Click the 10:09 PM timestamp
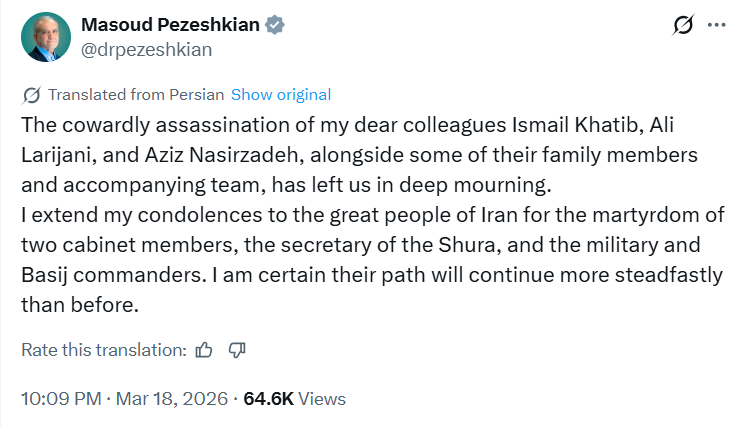 click(x=61, y=398)
